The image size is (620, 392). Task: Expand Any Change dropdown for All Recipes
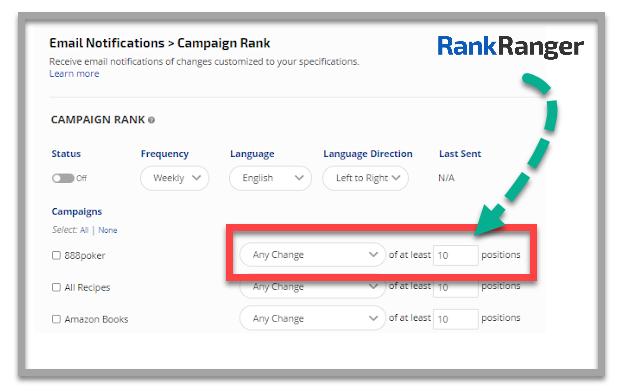[x=312, y=287]
